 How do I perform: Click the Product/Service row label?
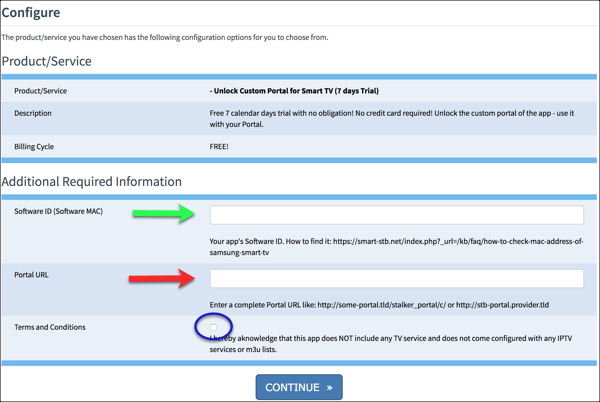coord(40,91)
